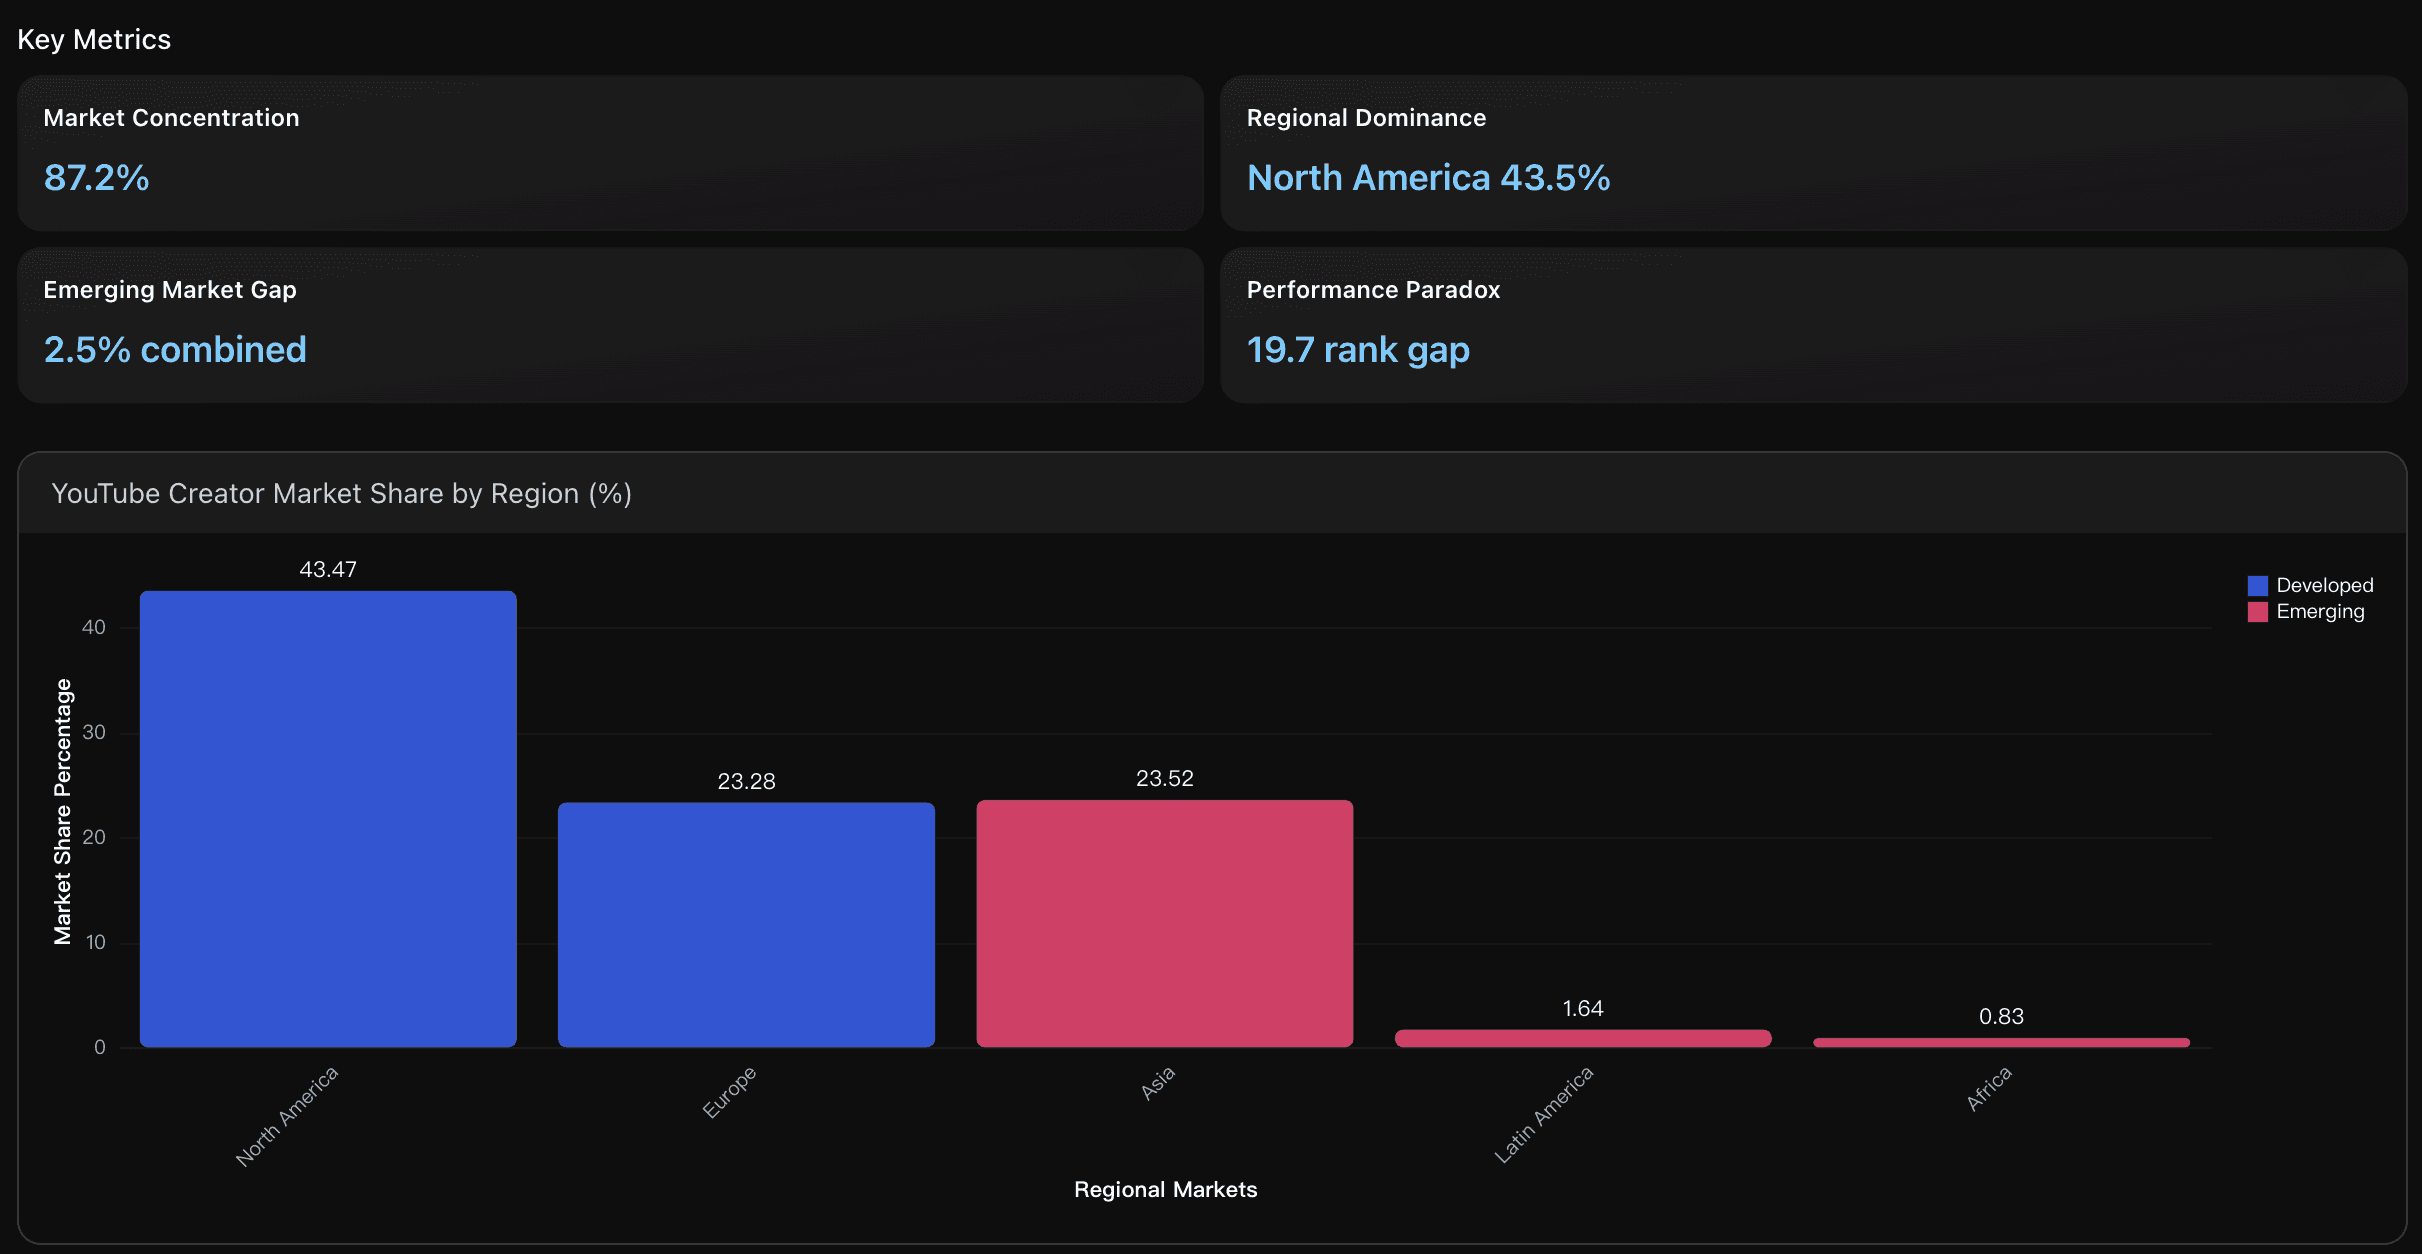Toggle the Emerging series legend label

point(2320,612)
